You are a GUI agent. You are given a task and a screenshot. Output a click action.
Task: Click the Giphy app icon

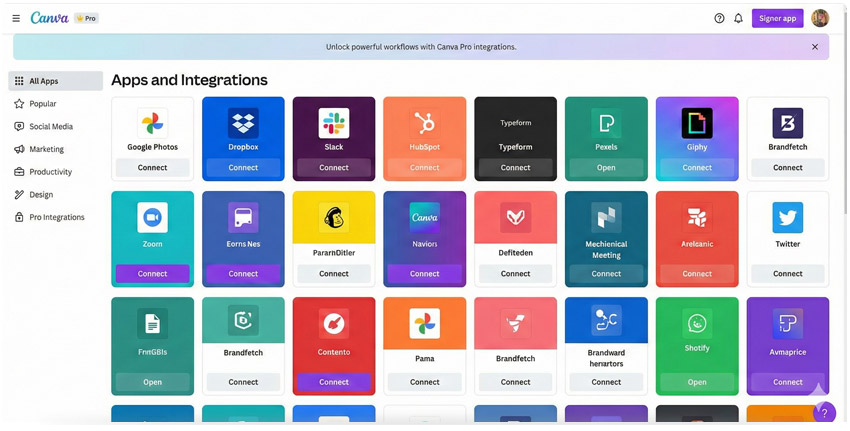(x=697, y=123)
